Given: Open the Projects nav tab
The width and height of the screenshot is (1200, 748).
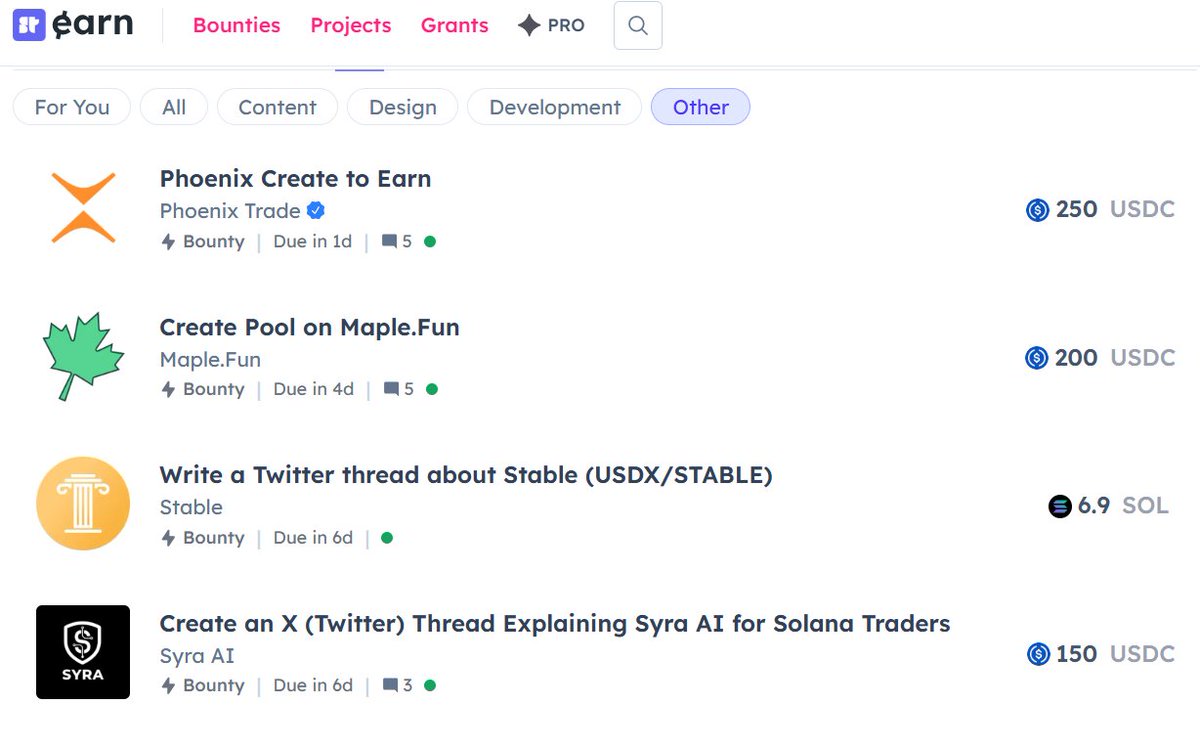Looking at the screenshot, I should pyautogui.click(x=351, y=26).
